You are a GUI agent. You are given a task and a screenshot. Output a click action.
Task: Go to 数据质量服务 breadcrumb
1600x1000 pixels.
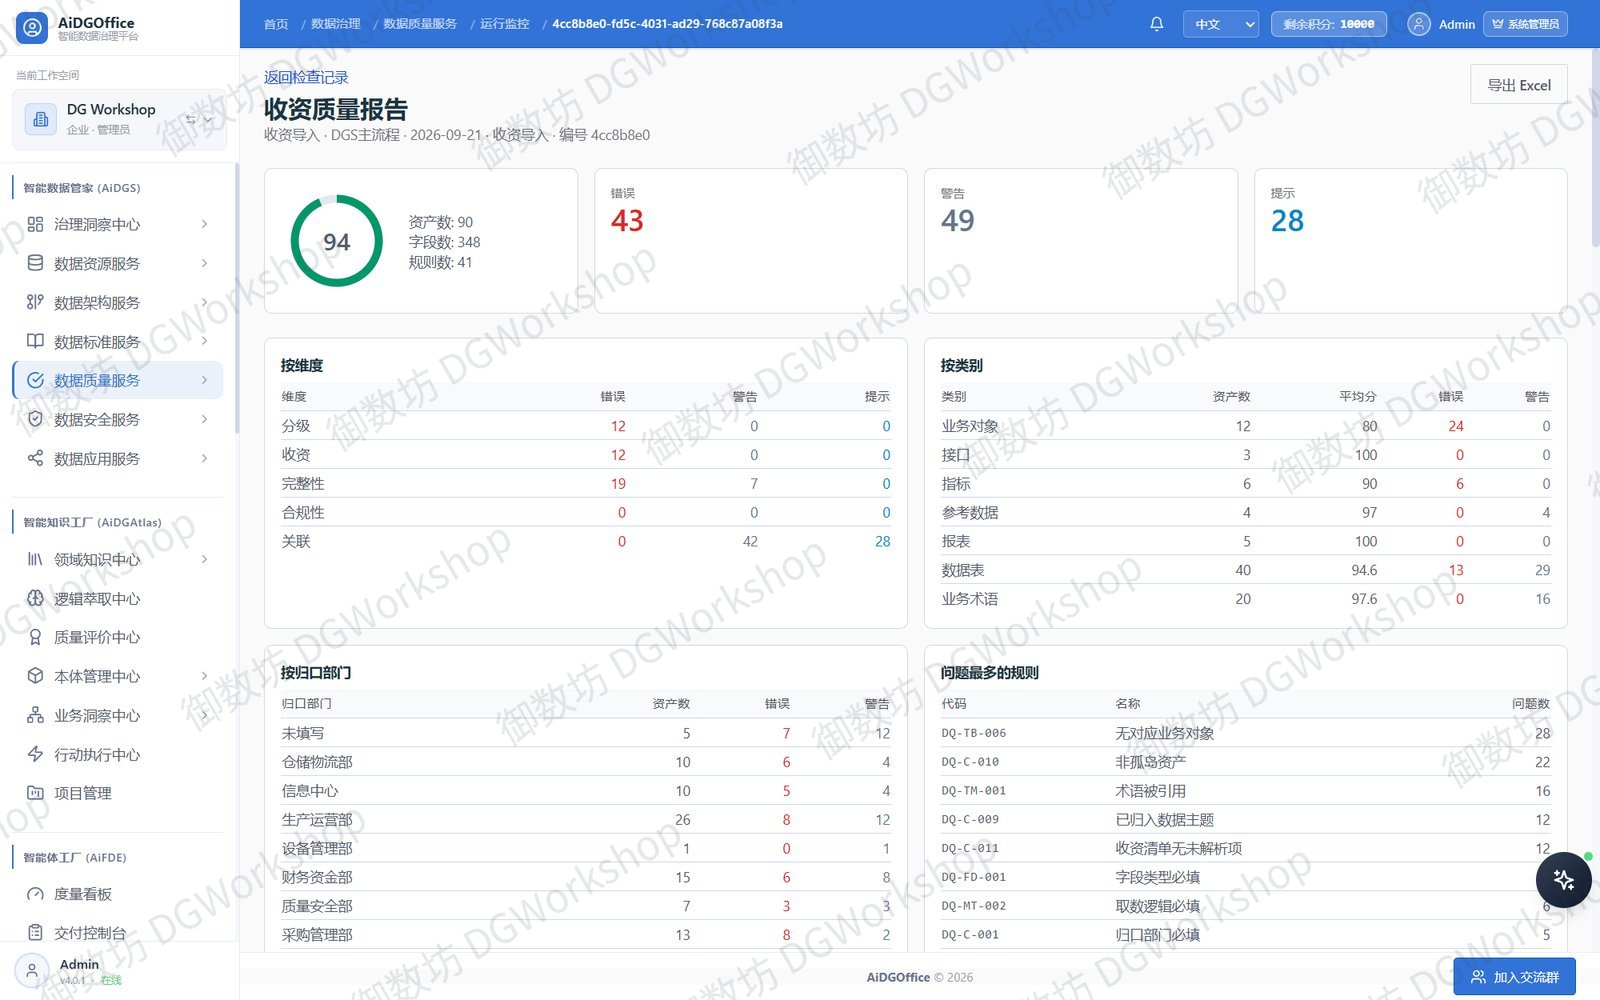click(x=420, y=24)
